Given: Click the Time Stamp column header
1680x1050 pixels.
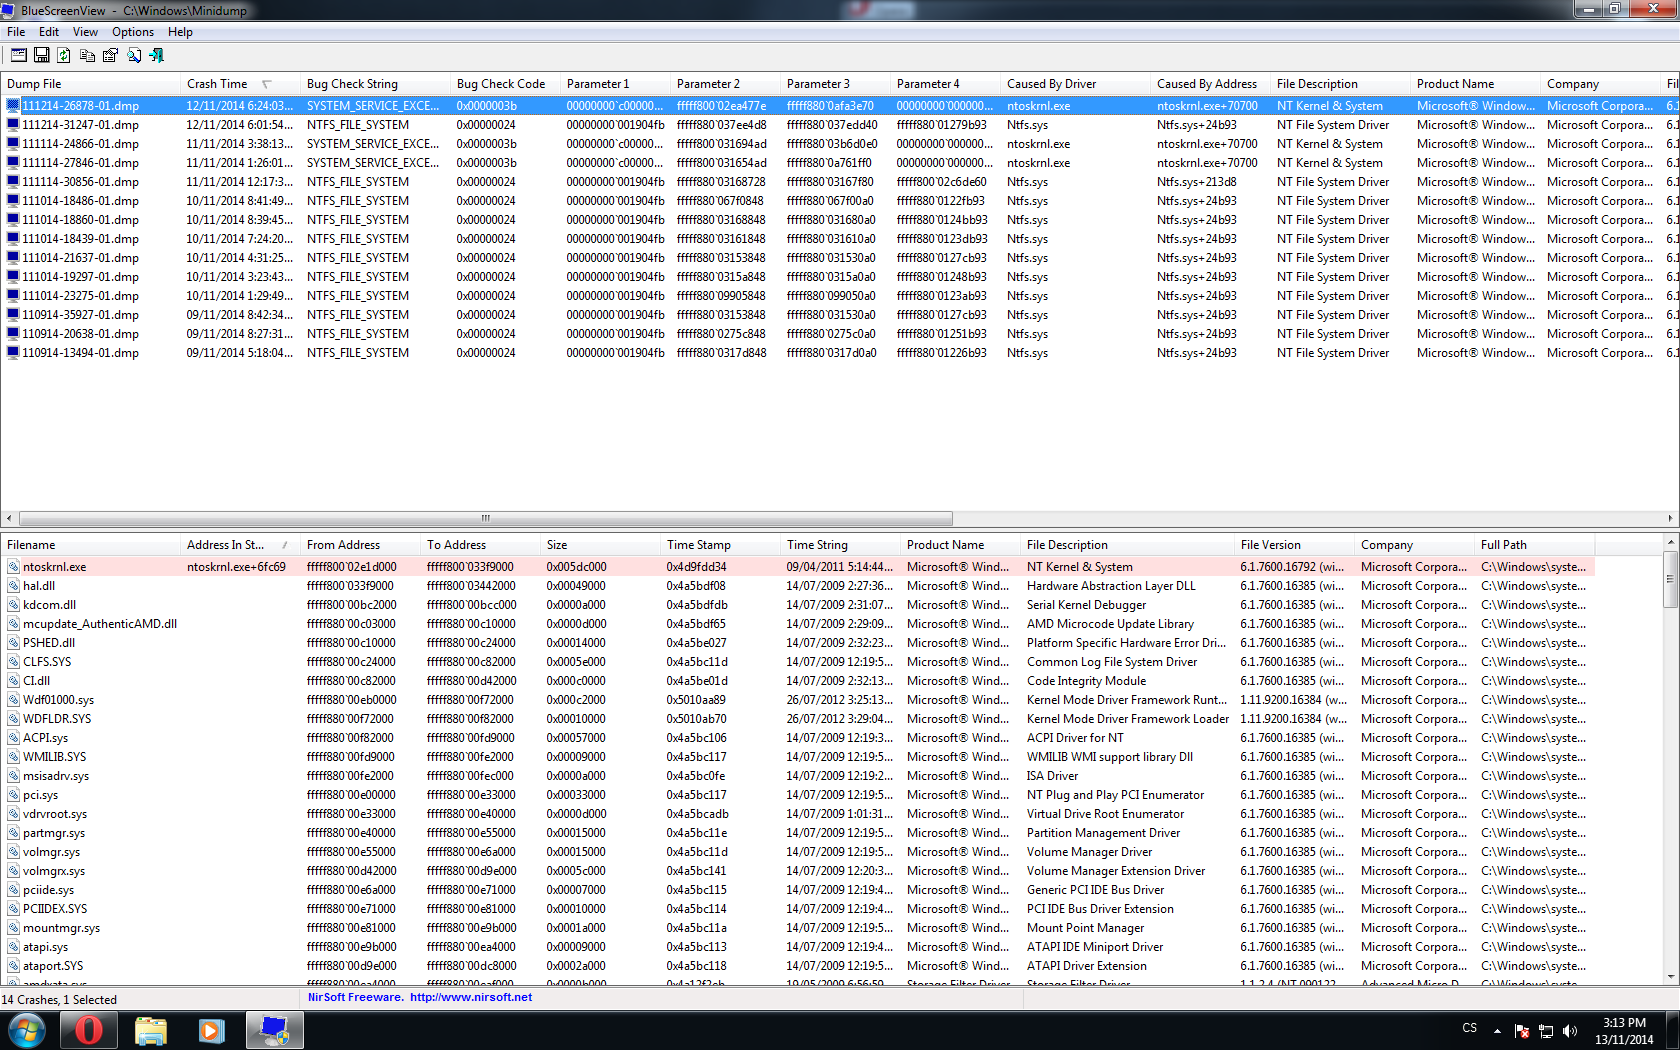Looking at the screenshot, I should coord(720,545).
